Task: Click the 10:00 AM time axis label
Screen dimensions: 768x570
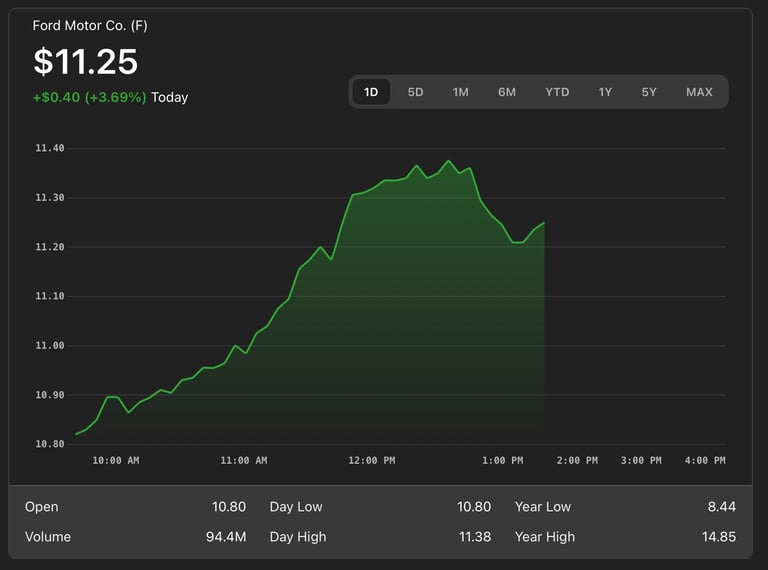Action: point(115,461)
